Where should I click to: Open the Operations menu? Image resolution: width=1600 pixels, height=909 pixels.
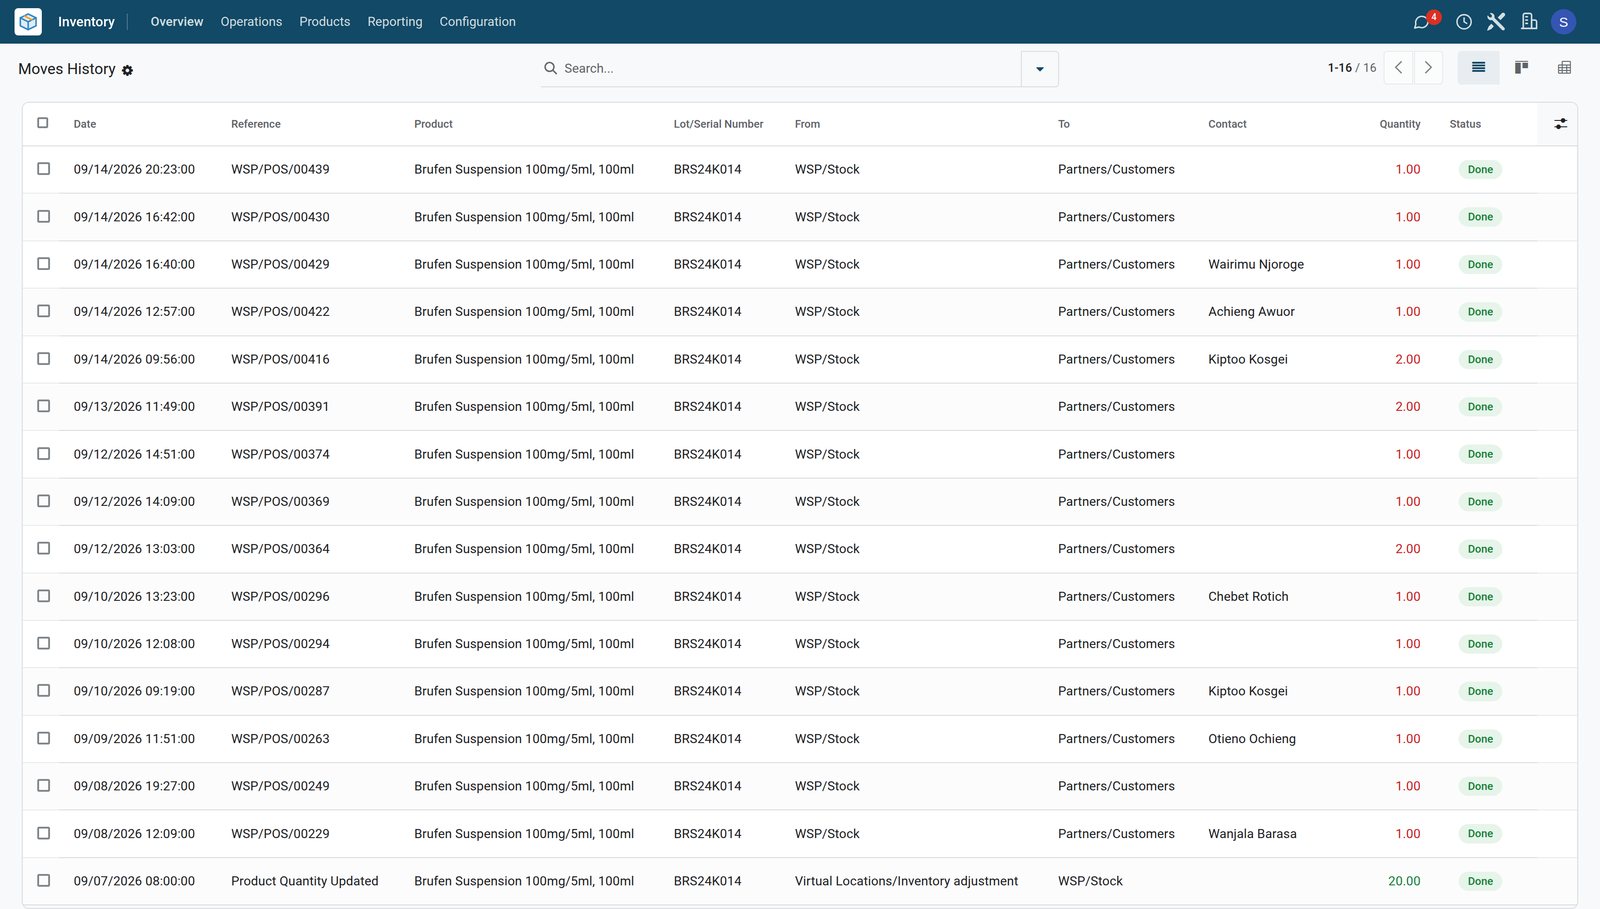point(251,21)
